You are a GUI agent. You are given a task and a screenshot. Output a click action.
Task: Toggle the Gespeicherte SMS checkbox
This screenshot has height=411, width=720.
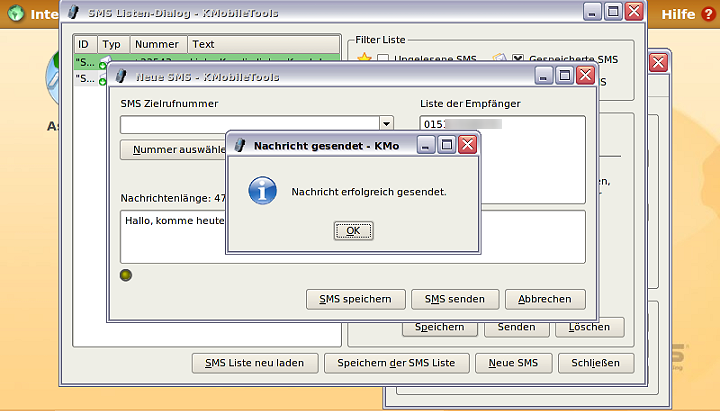[x=518, y=59]
